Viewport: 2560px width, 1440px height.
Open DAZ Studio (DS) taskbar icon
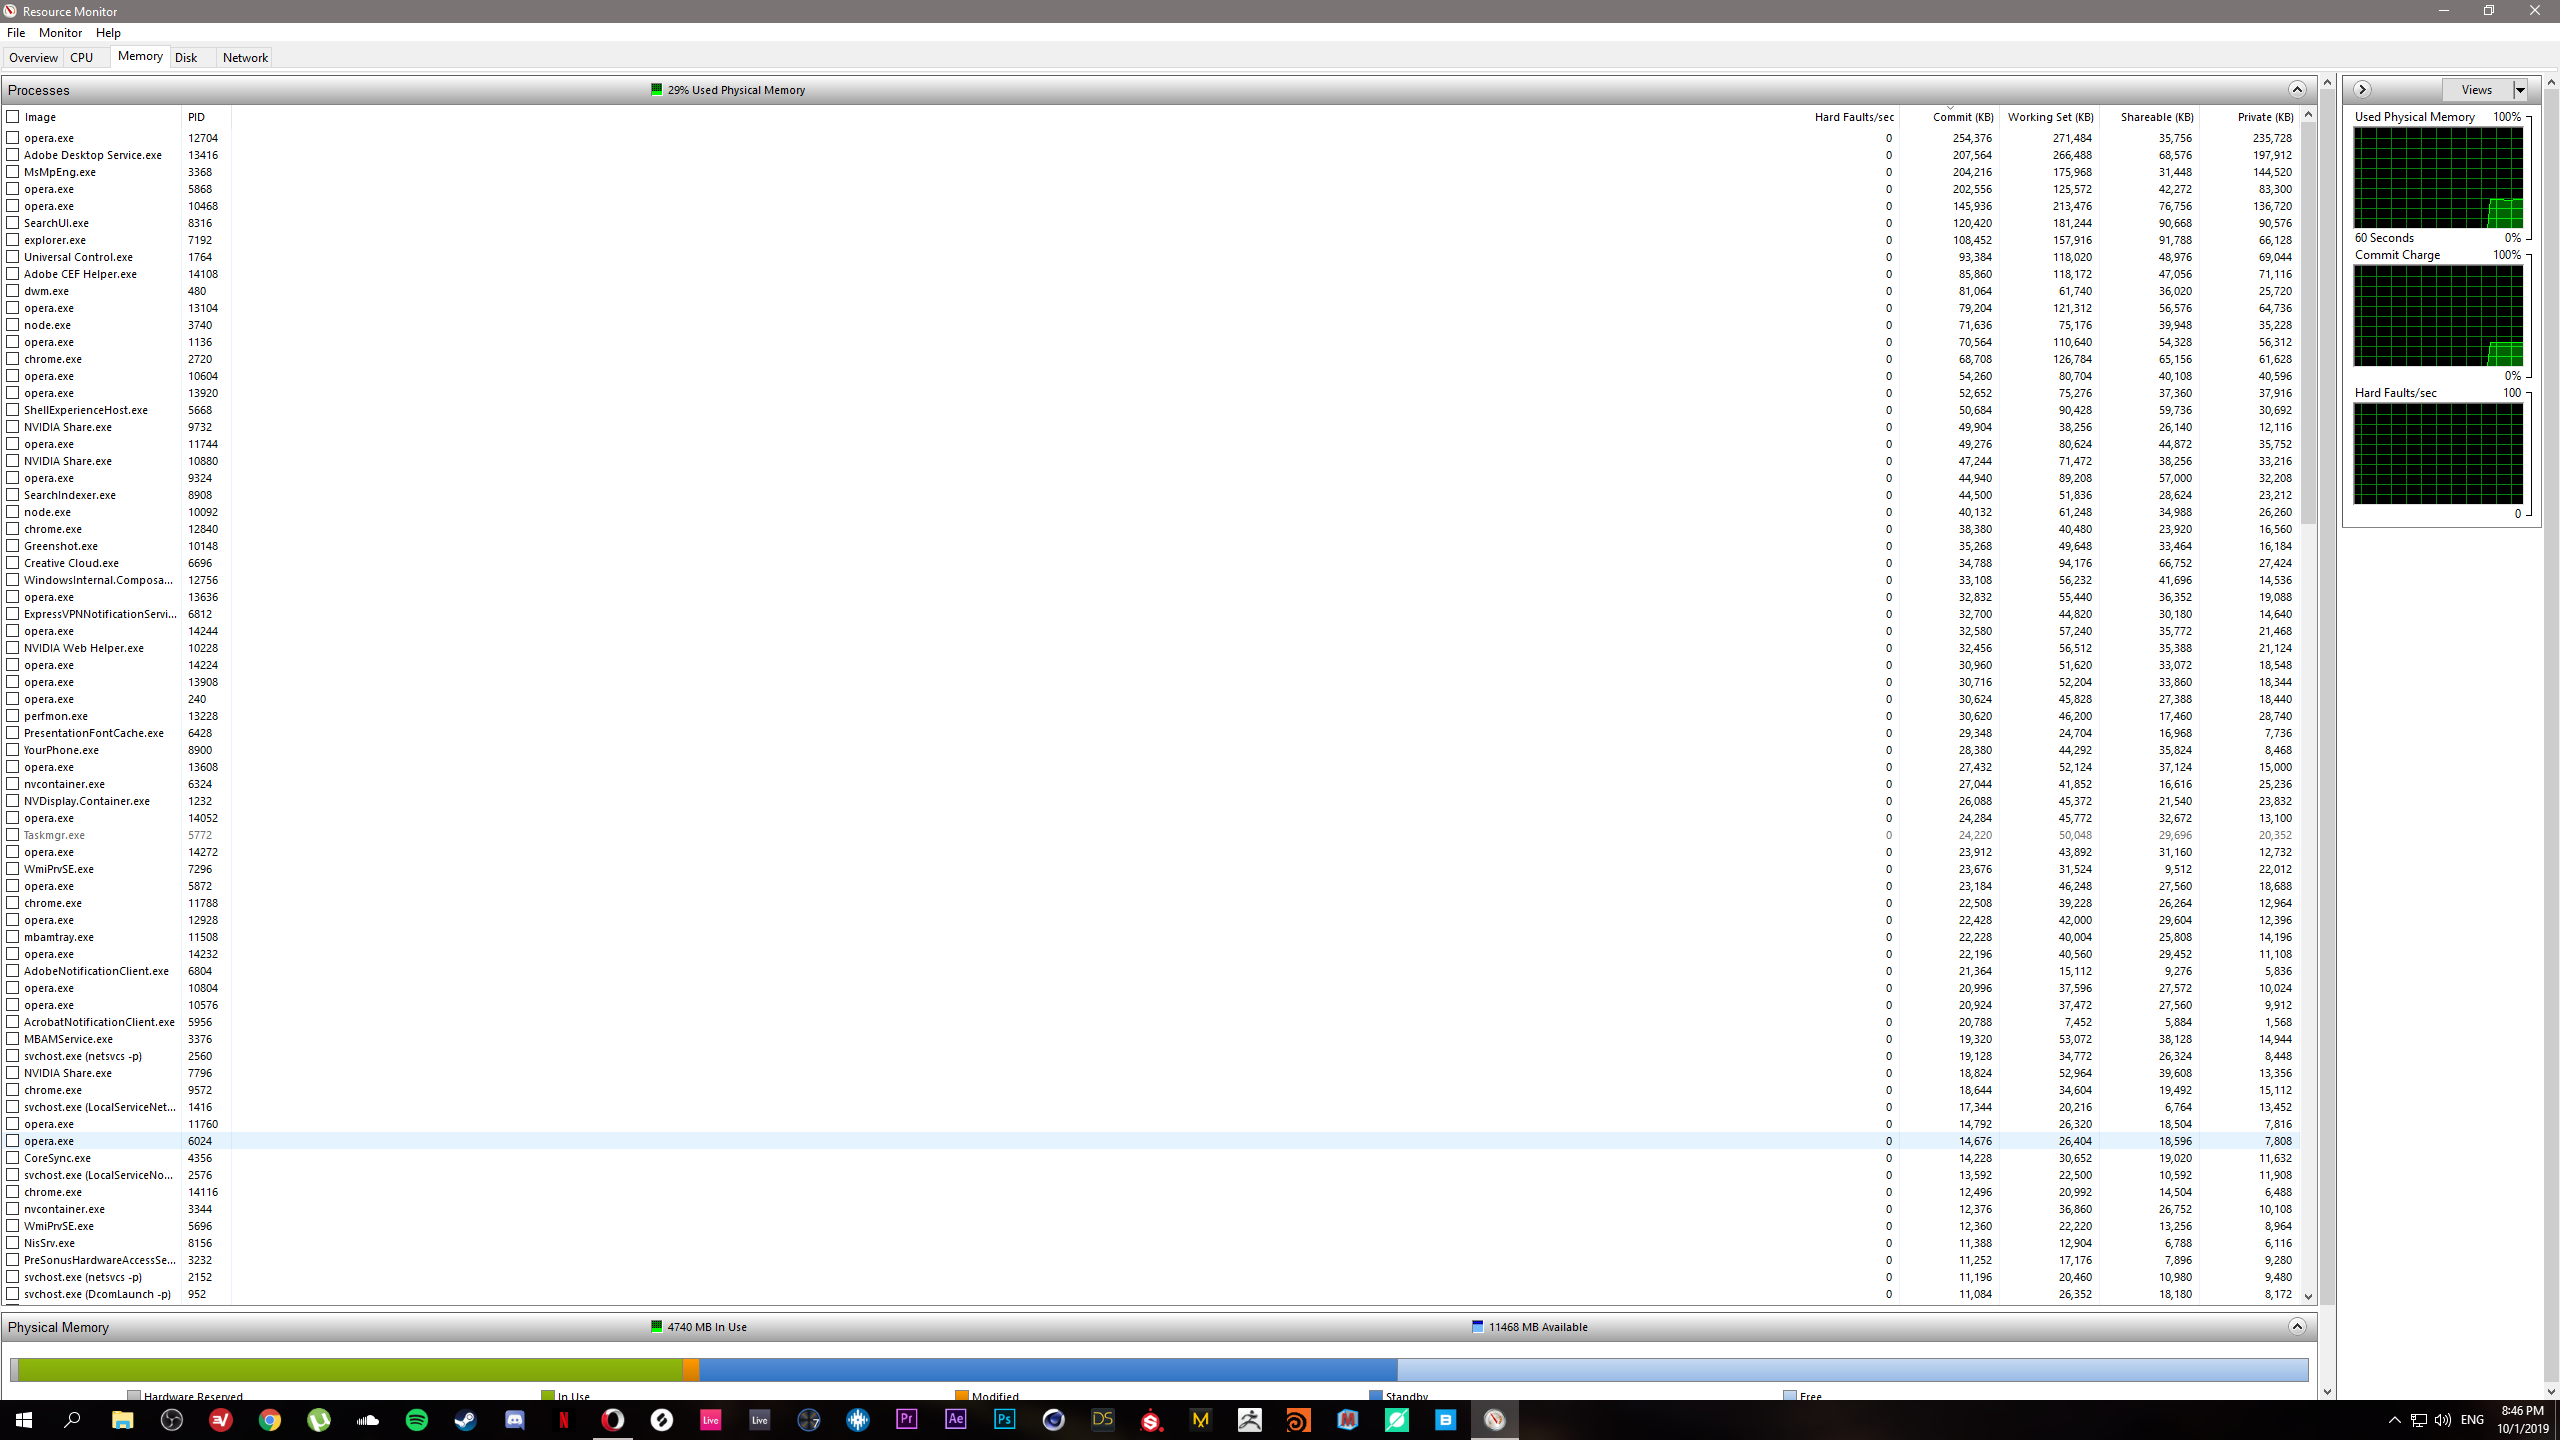coord(1103,1419)
